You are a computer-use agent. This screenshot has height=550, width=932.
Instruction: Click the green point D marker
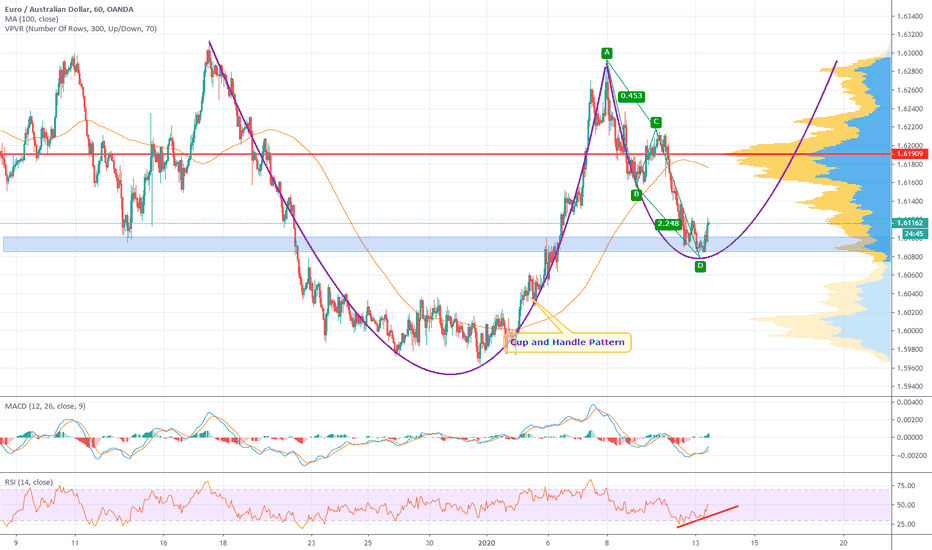coord(700,266)
